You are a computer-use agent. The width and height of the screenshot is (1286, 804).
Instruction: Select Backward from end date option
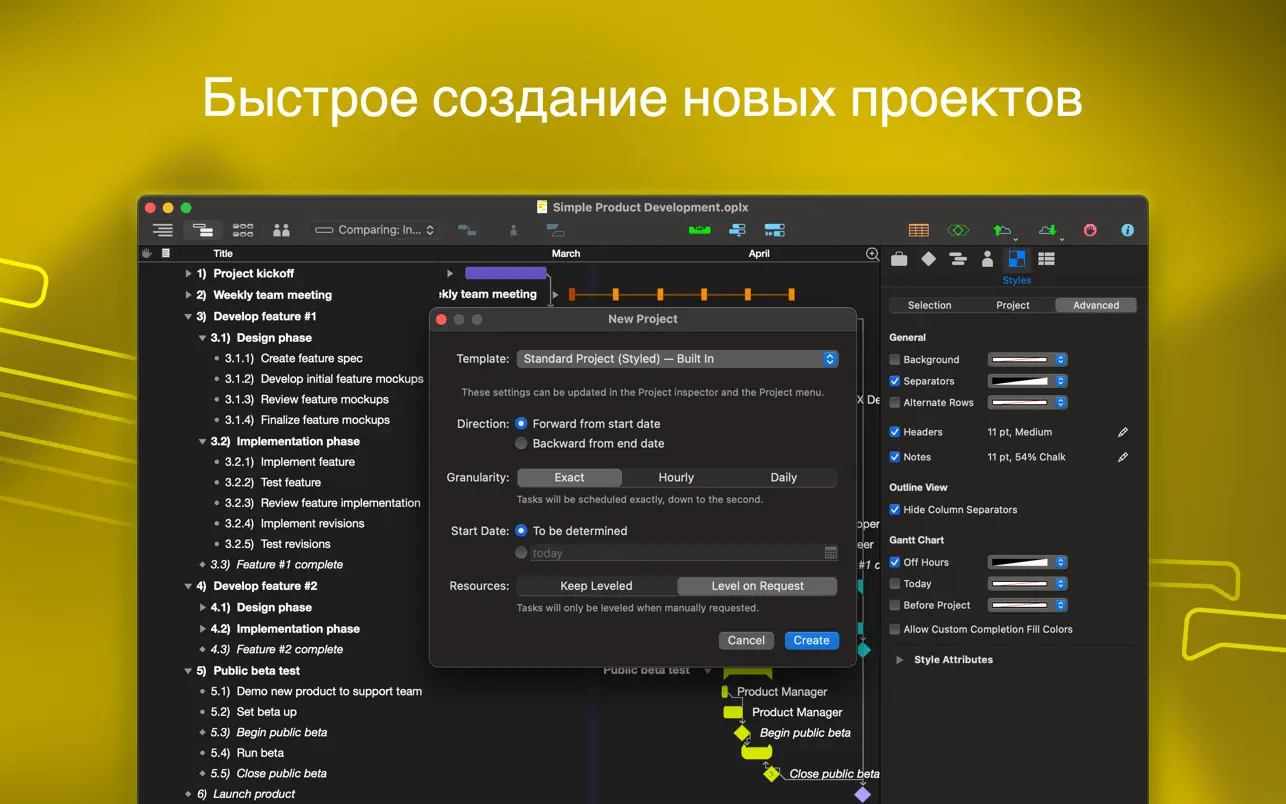coord(521,443)
